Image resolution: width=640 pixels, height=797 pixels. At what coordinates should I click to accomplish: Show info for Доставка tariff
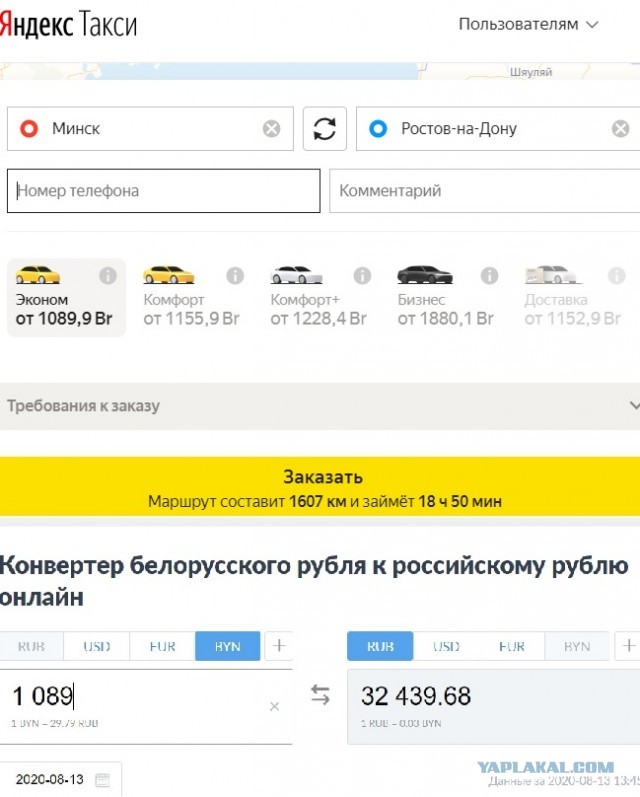point(616,275)
